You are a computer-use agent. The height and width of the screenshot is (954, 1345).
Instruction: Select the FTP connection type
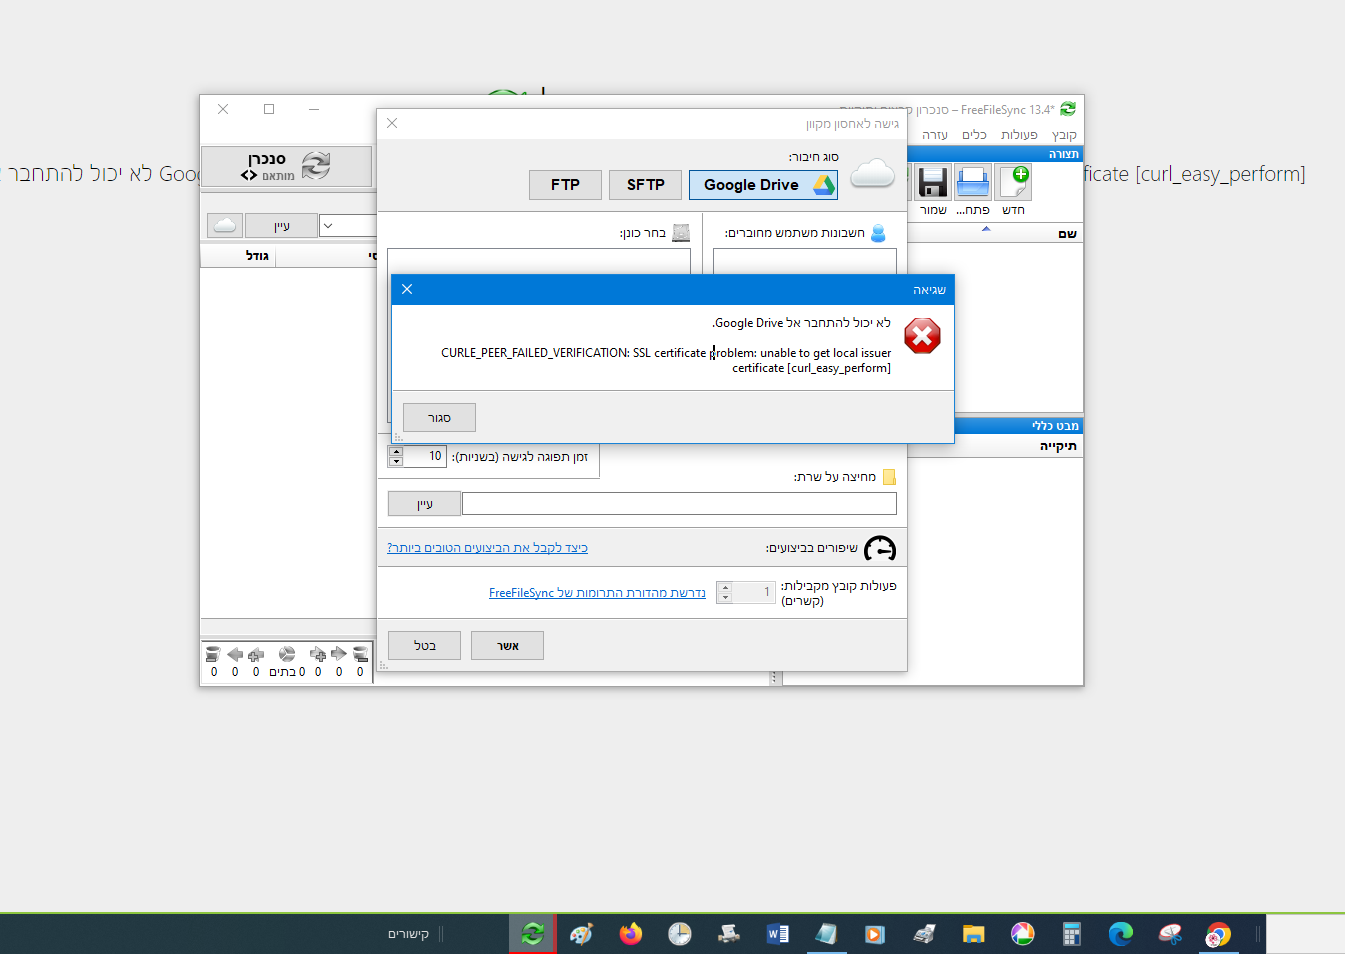click(x=565, y=185)
